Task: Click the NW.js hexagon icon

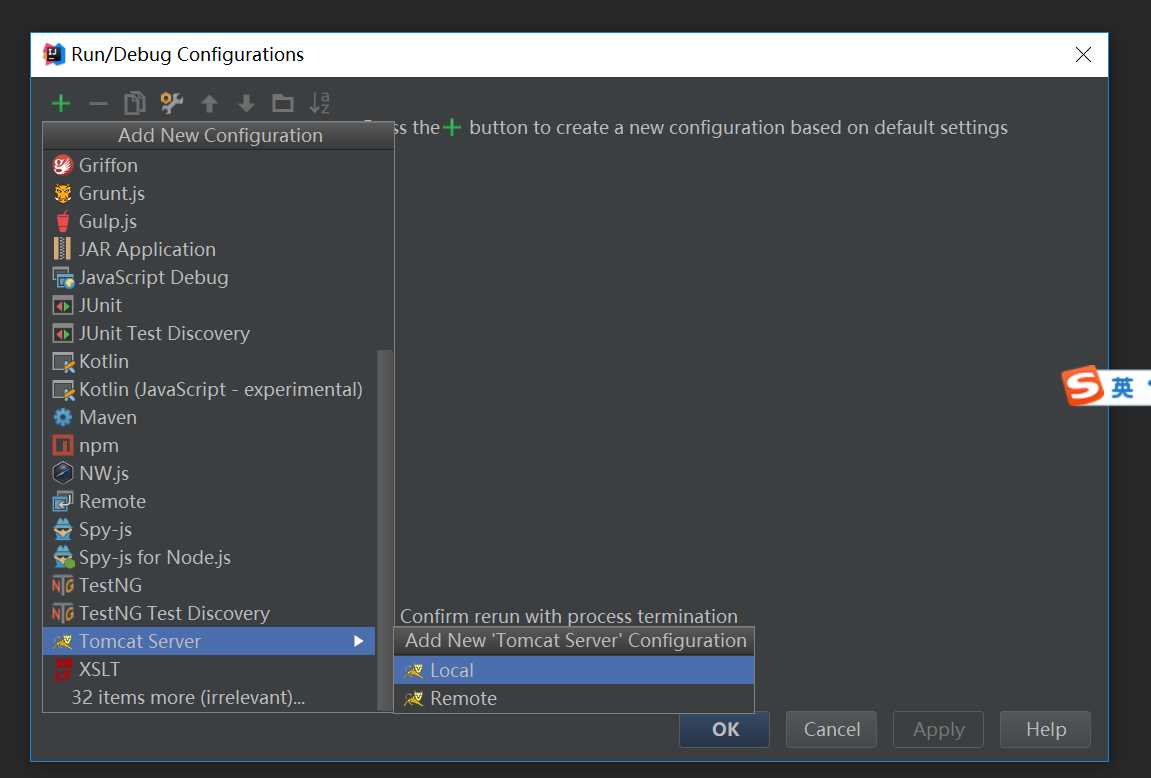Action: [62, 473]
